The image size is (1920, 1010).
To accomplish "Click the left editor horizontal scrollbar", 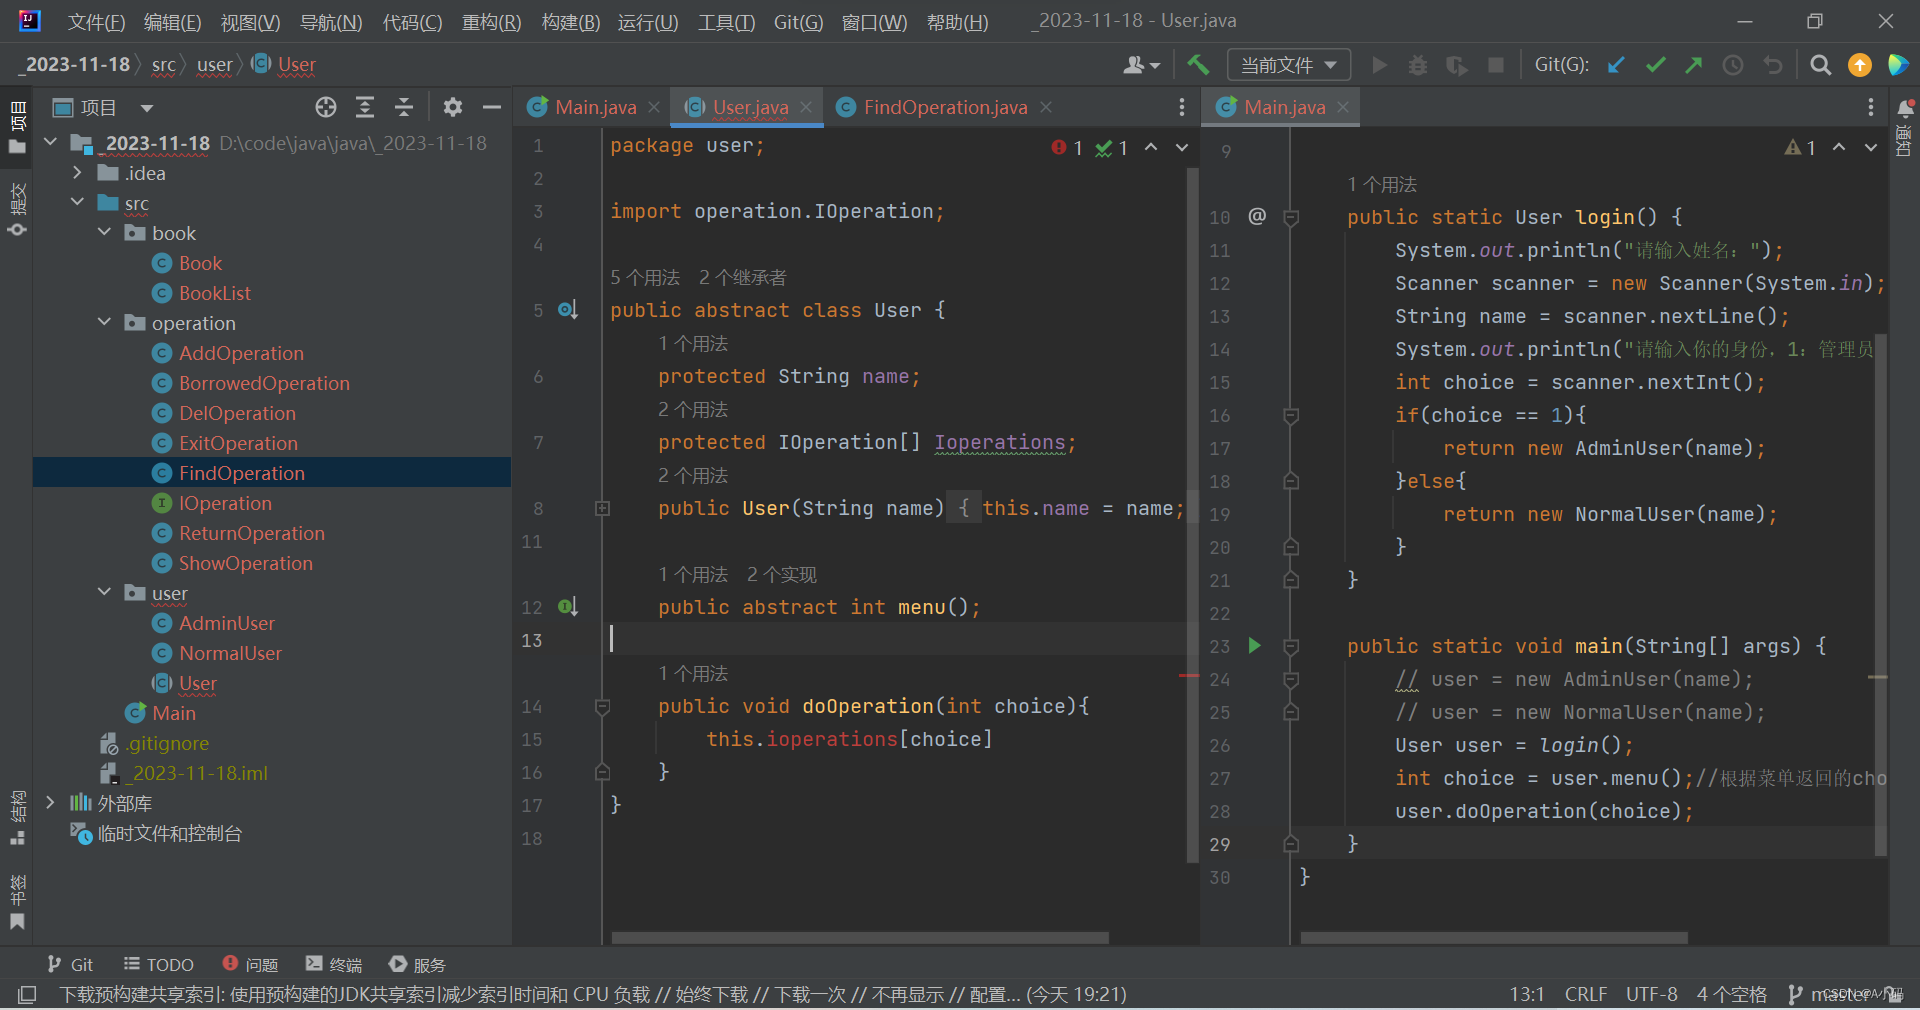I will [860, 938].
